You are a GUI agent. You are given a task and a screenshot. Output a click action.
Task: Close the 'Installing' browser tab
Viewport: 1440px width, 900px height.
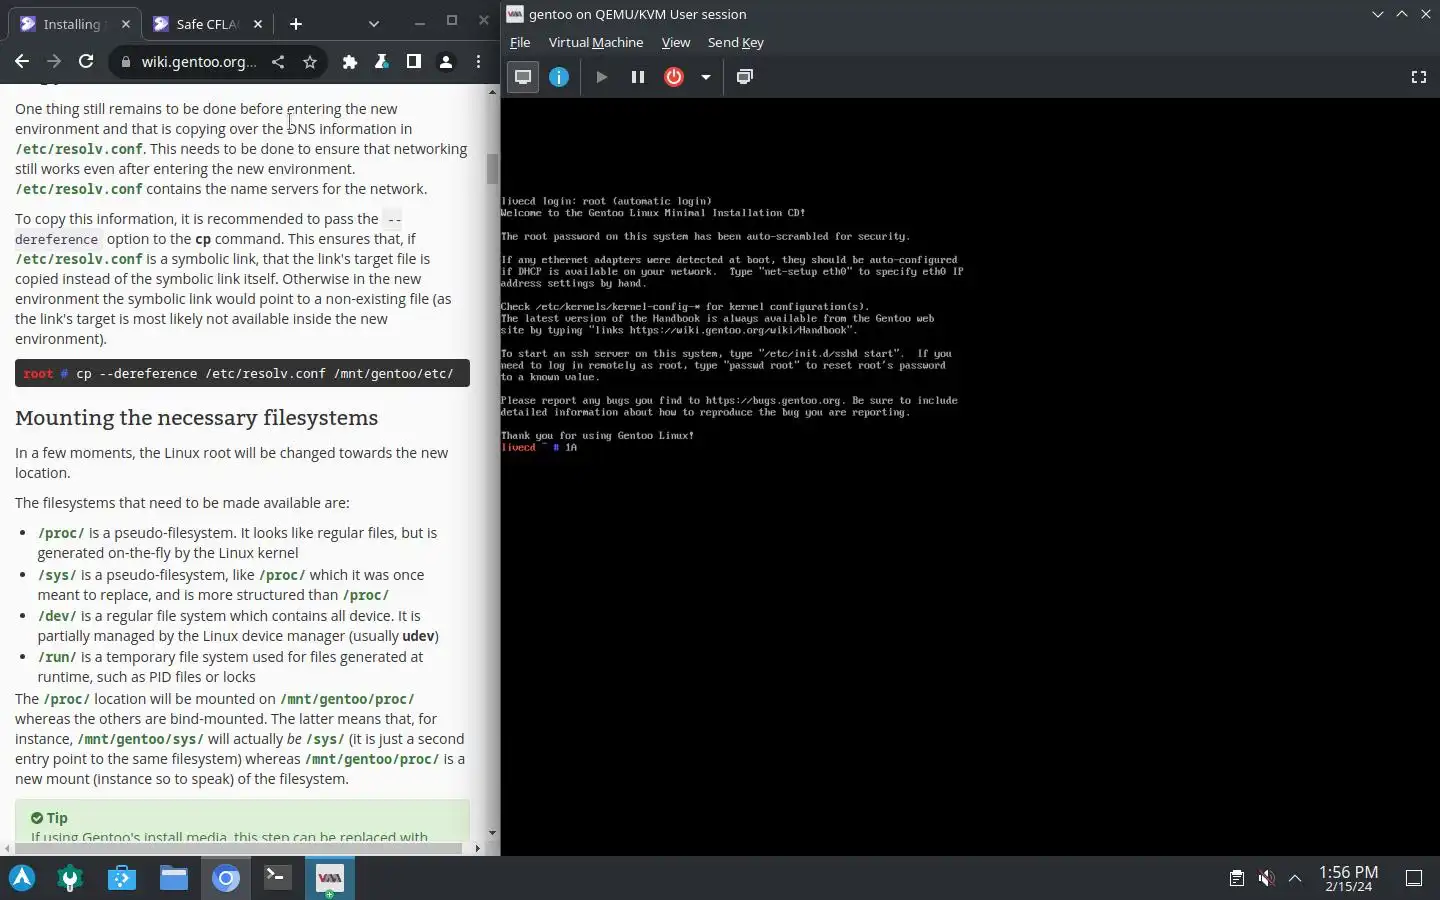point(125,24)
